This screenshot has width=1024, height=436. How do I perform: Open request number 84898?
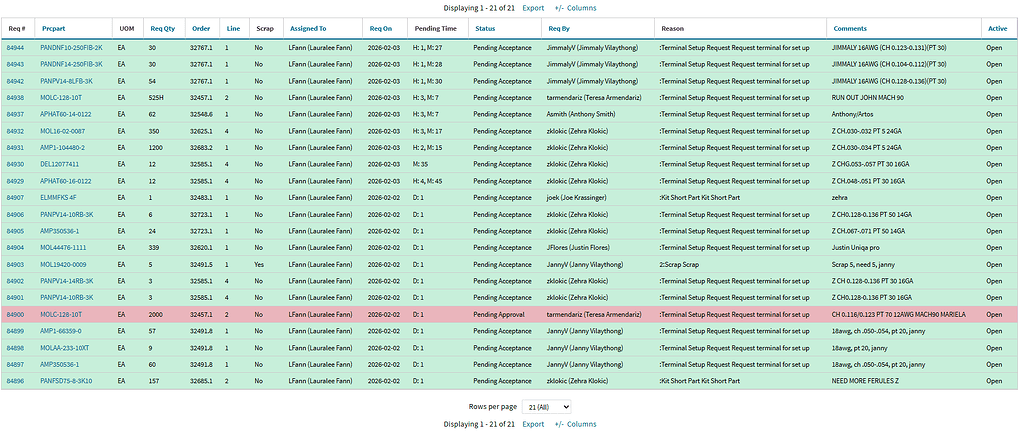tap(16, 348)
